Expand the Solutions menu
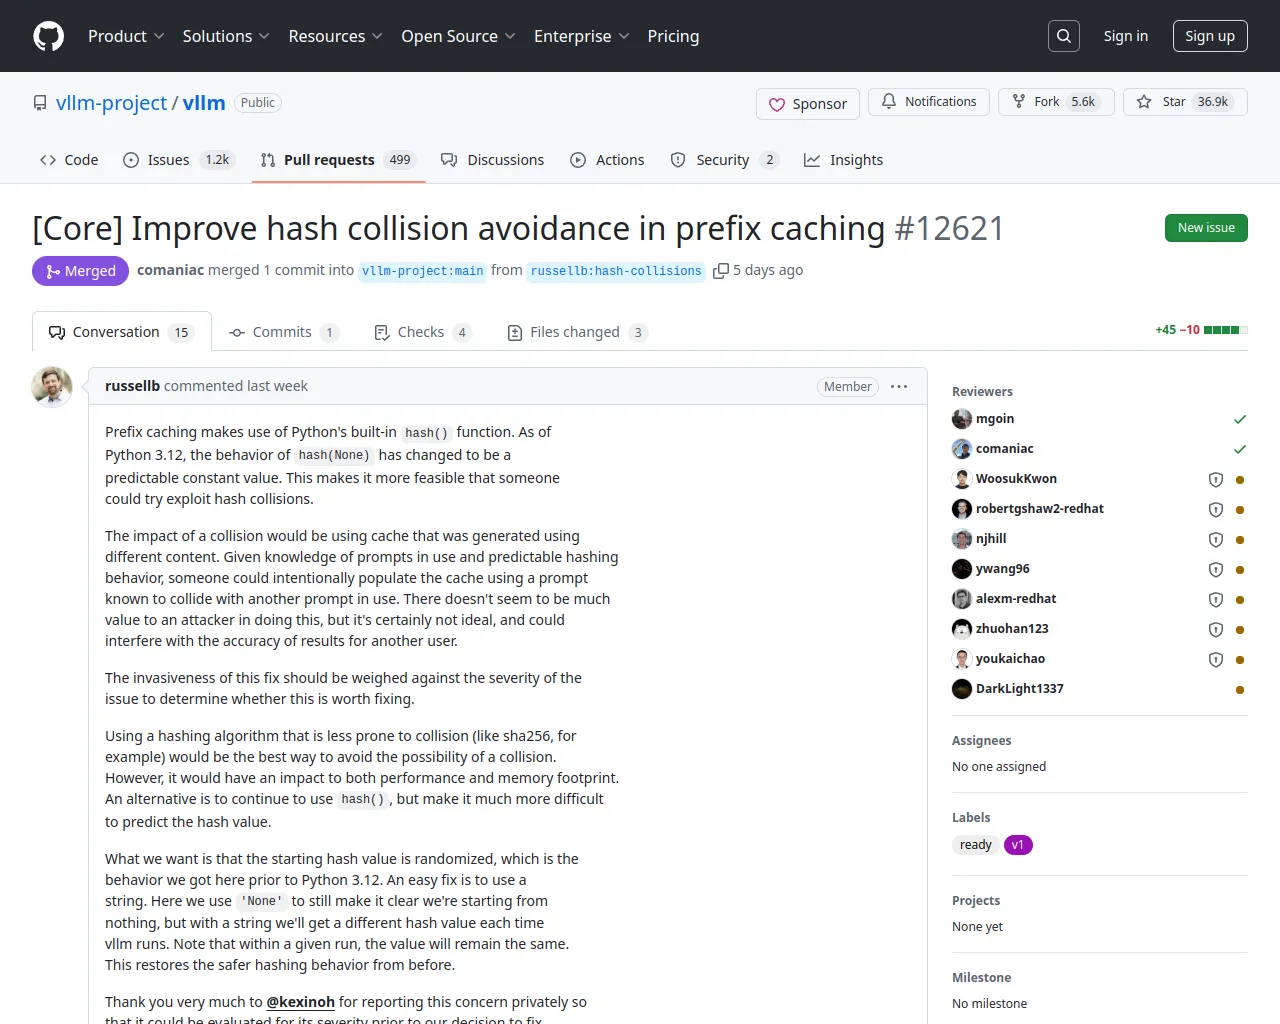 pyautogui.click(x=226, y=36)
